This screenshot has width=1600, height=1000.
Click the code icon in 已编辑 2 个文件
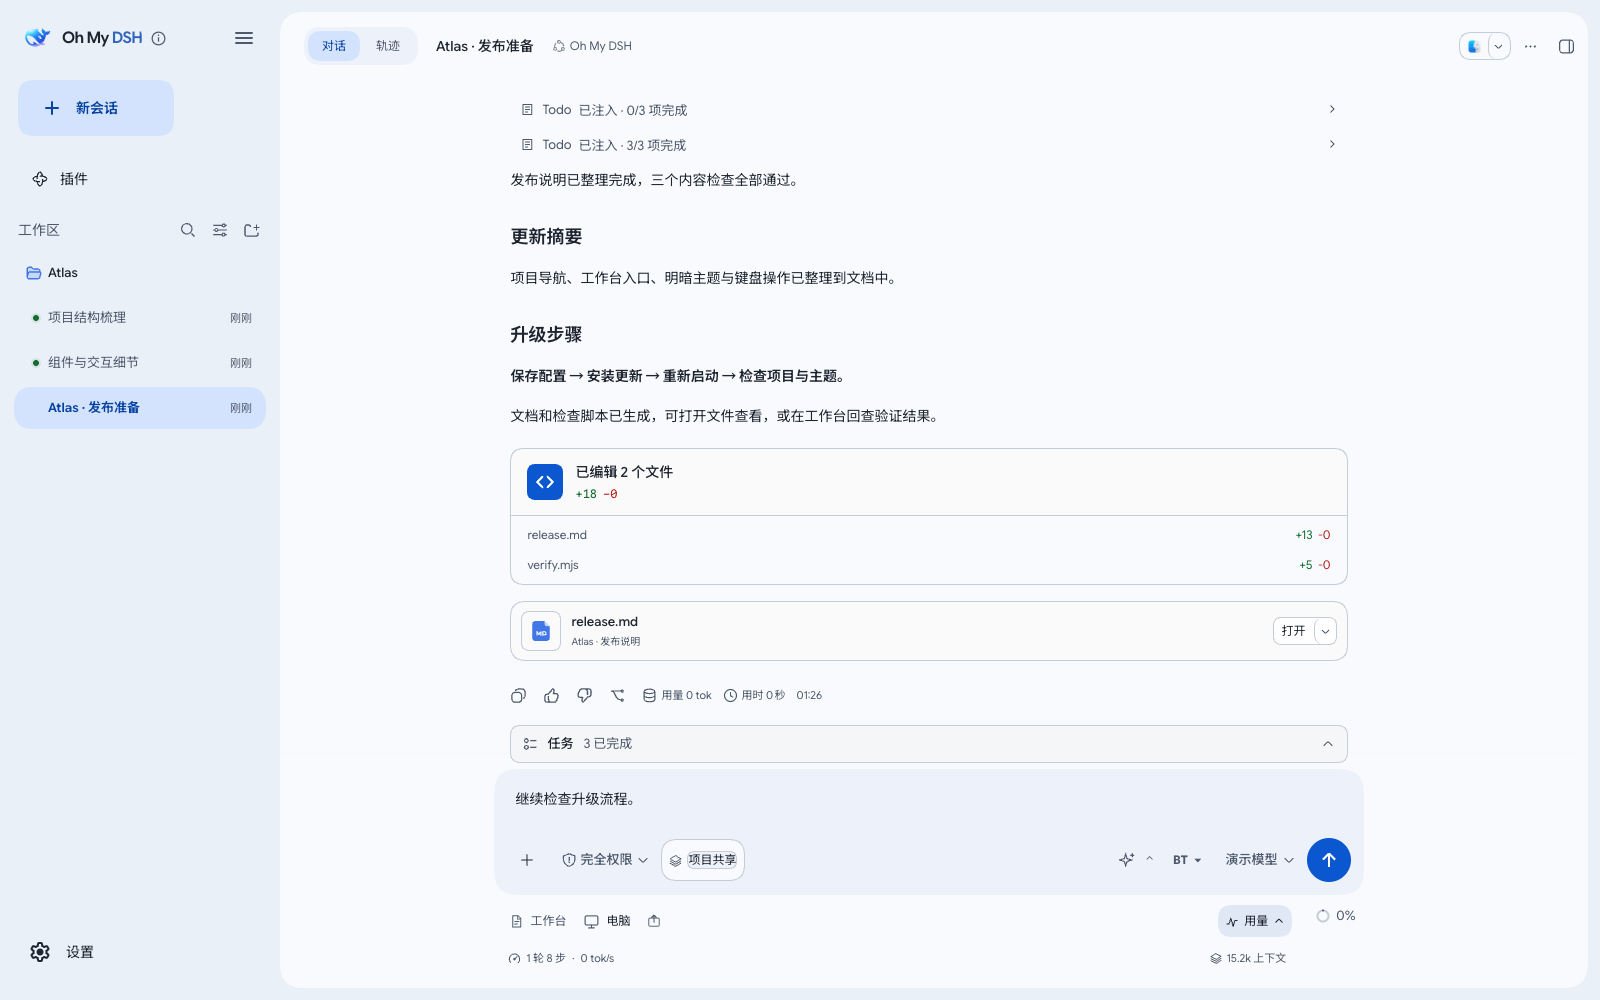tap(545, 482)
